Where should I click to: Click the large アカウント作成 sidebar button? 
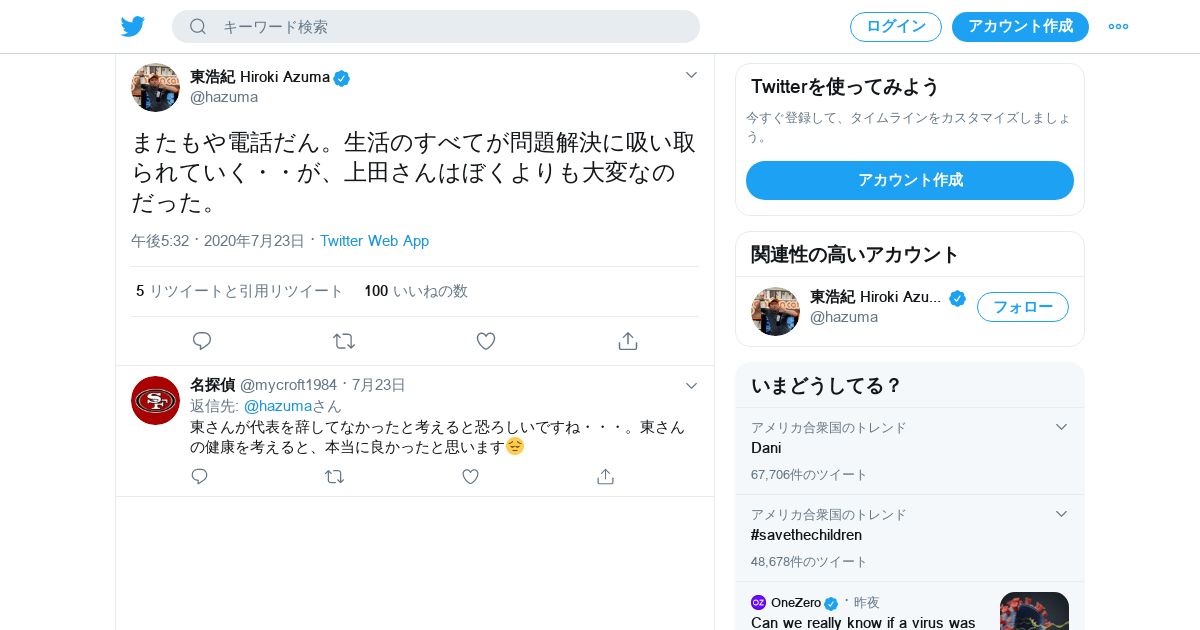click(909, 180)
